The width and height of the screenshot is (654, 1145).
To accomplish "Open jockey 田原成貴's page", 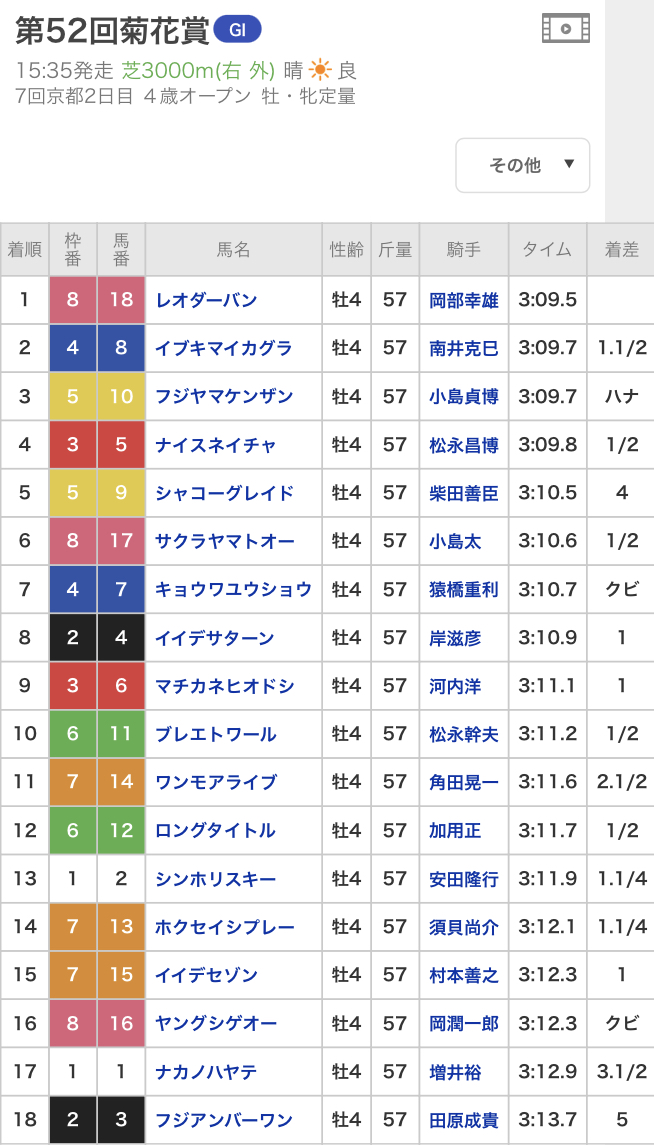I will point(463,1120).
